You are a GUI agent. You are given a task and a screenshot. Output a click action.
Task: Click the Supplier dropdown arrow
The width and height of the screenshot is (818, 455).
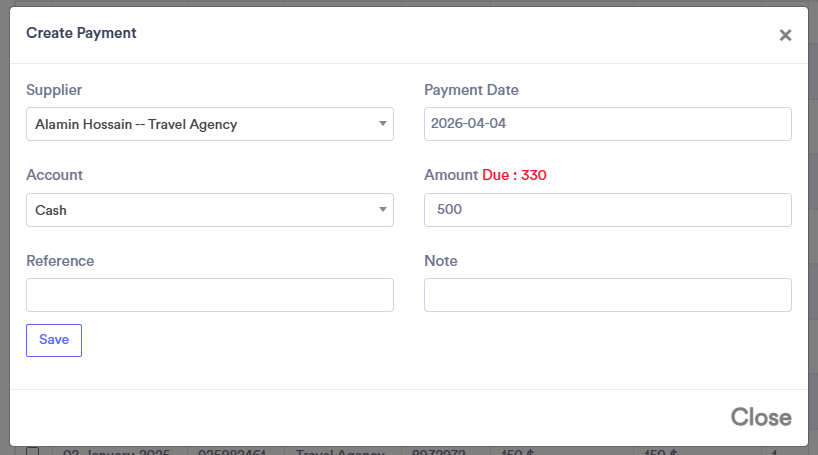[x=382, y=124]
